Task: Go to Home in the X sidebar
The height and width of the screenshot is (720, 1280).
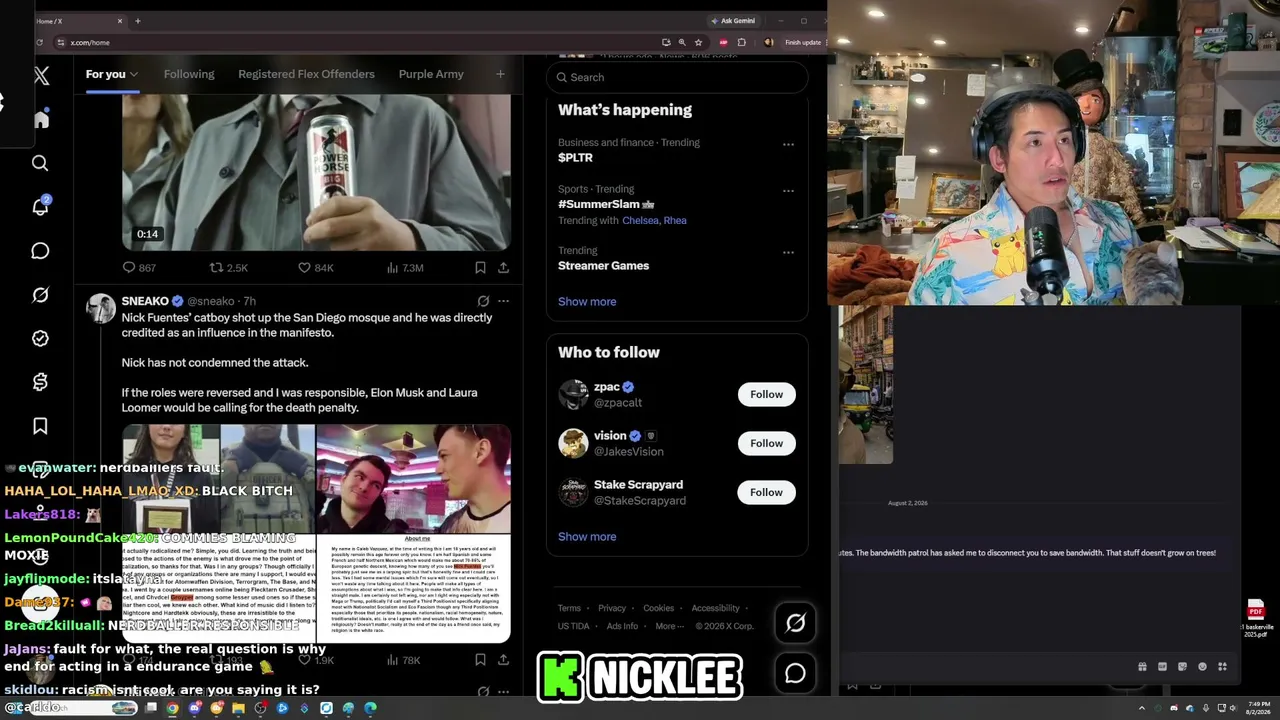Action: [41, 119]
